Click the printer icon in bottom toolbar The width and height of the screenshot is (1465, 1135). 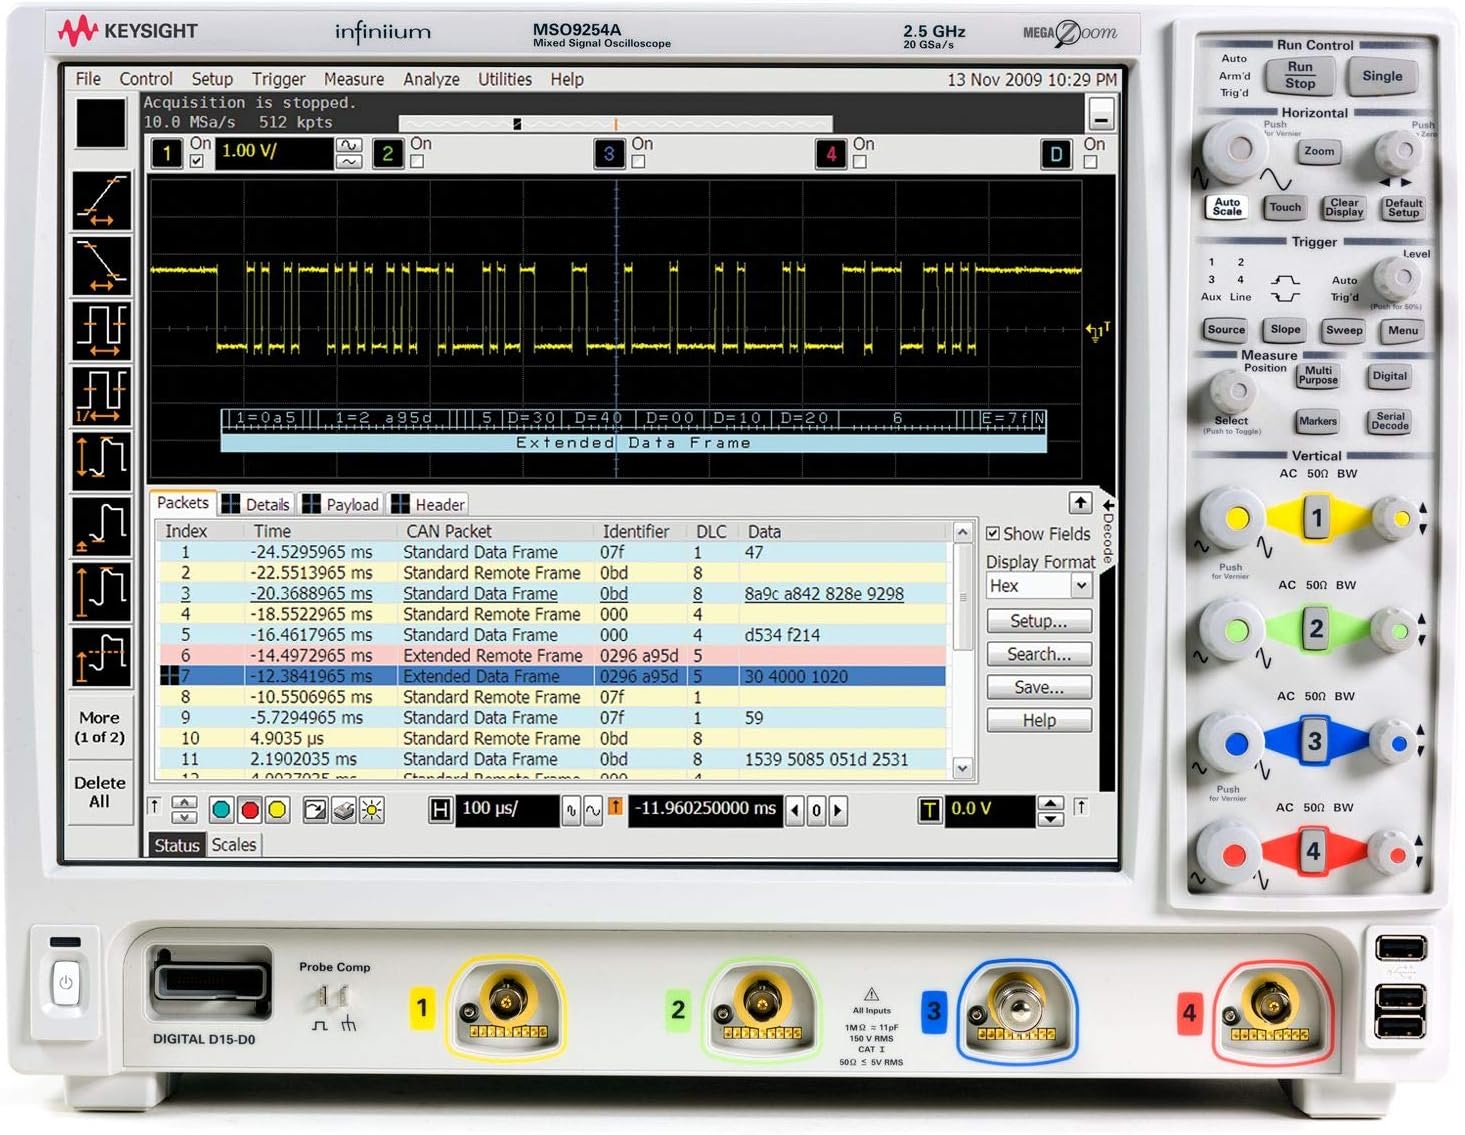click(343, 810)
